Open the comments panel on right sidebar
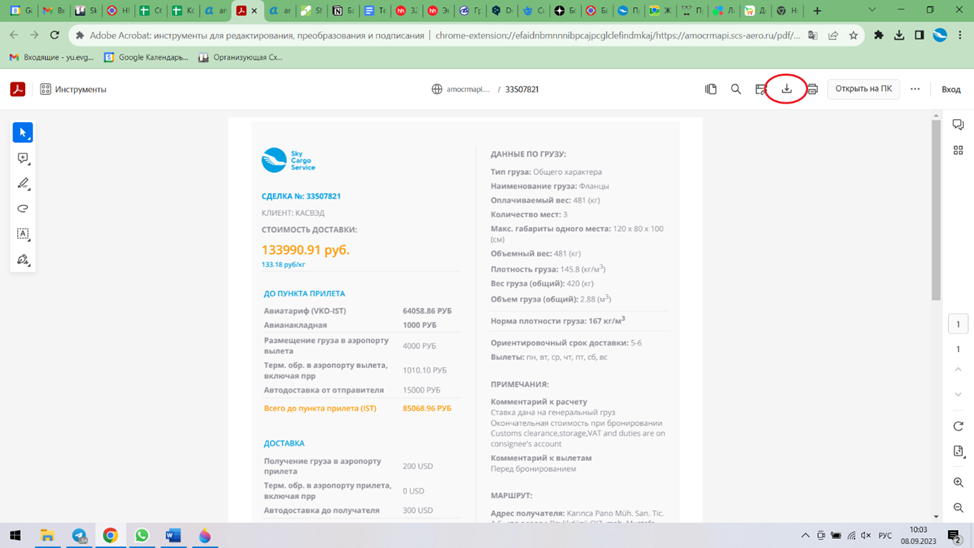Image resolution: width=974 pixels, height=548 pixels. (x=958, y=125)
